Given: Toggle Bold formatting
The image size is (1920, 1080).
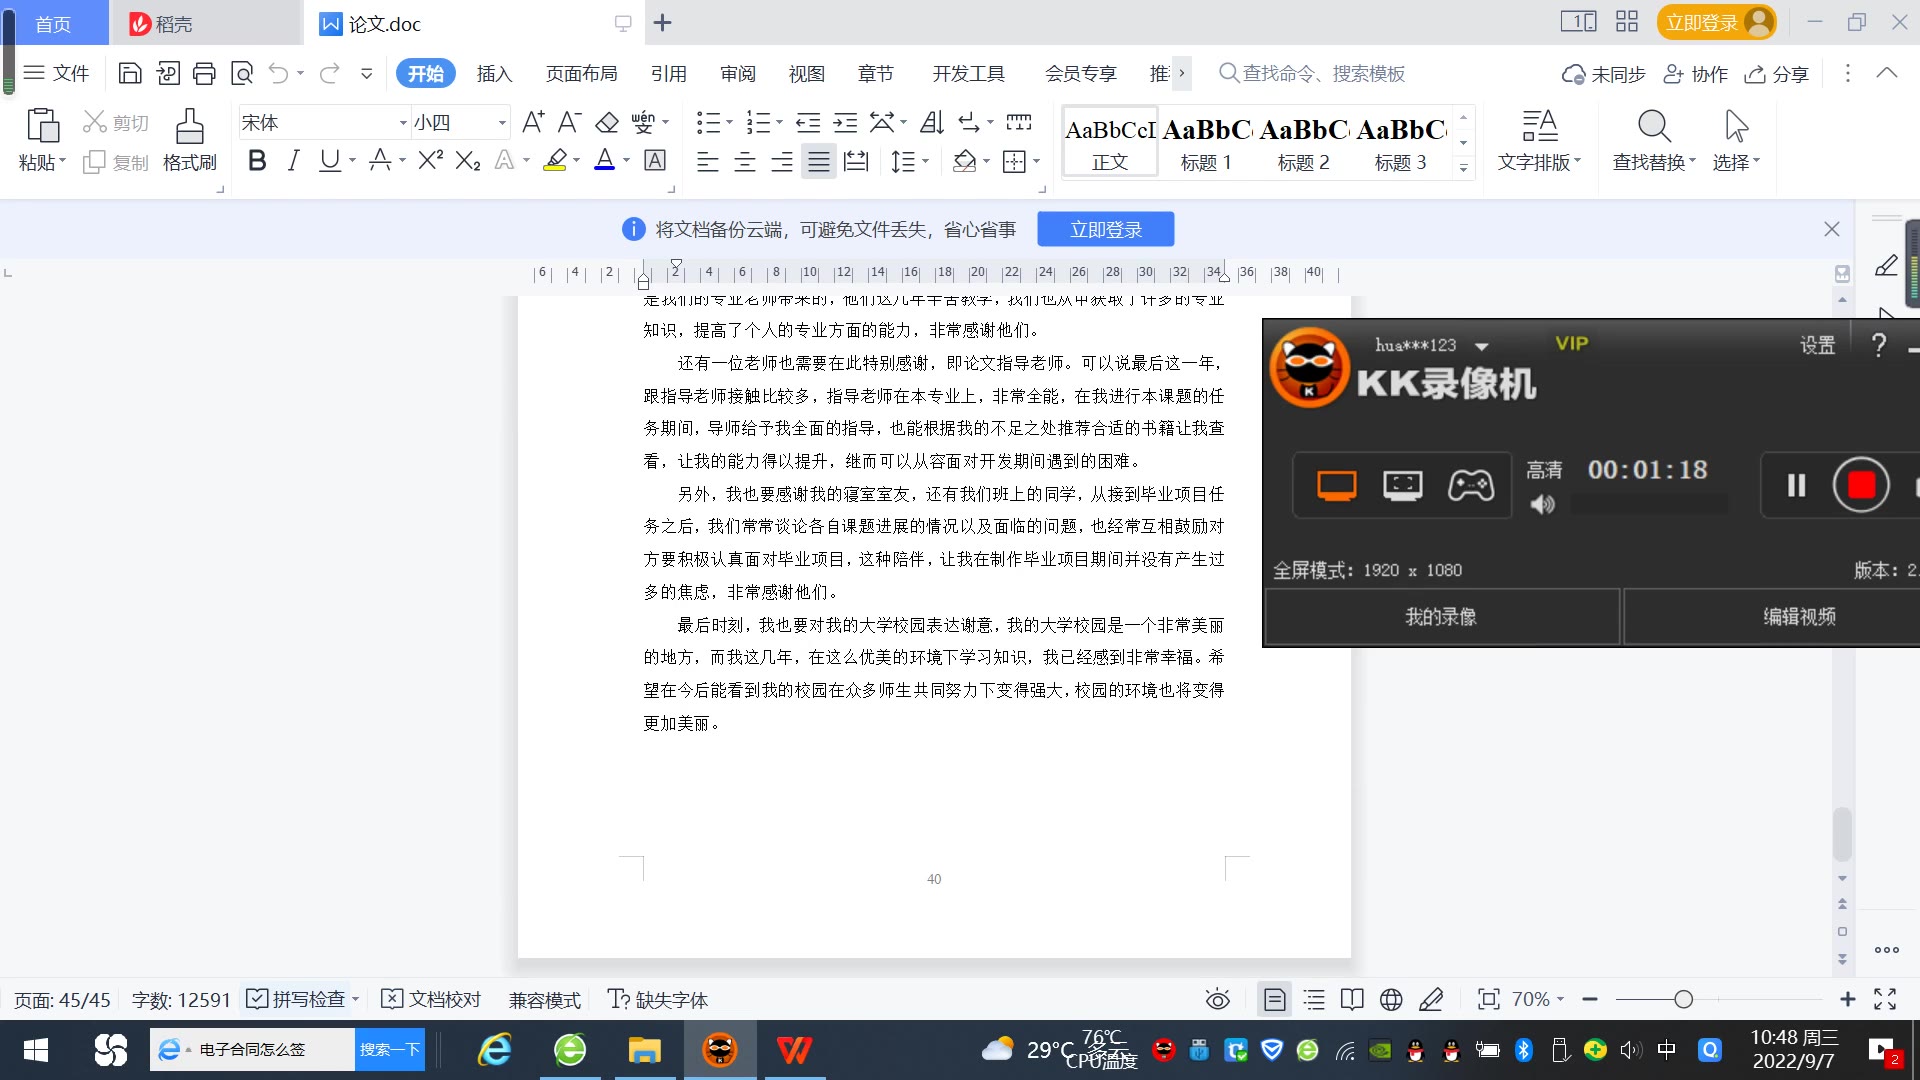Looking at the screenshot, I should 257,161.
